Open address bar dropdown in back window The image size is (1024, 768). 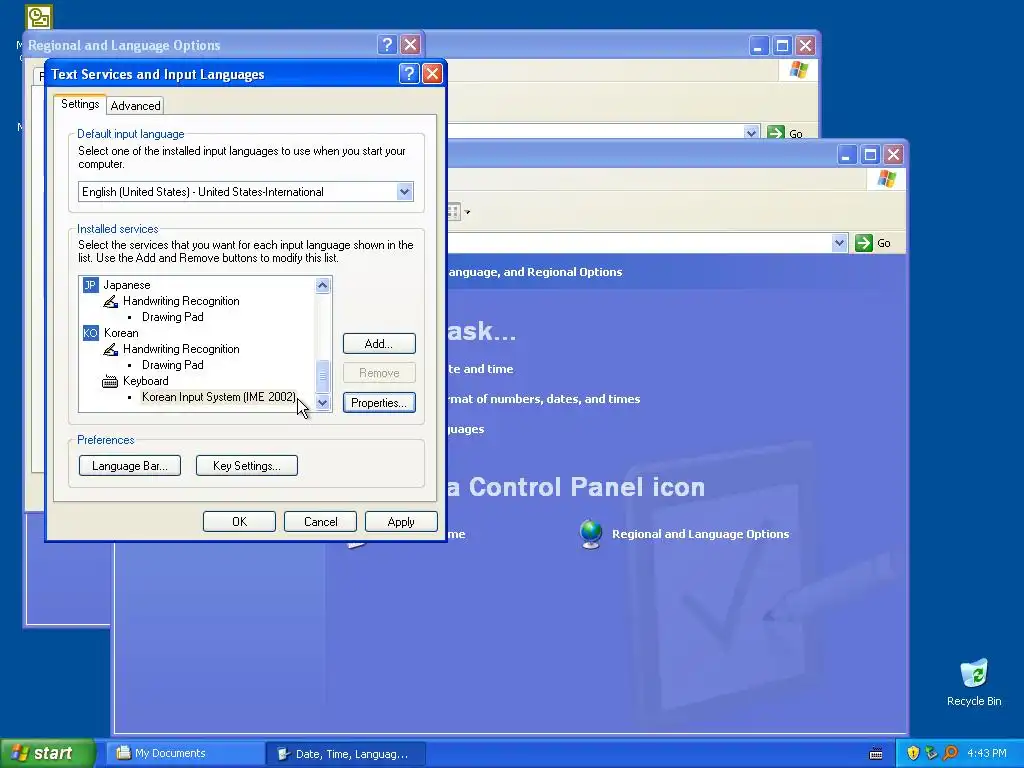click(751, 133)
